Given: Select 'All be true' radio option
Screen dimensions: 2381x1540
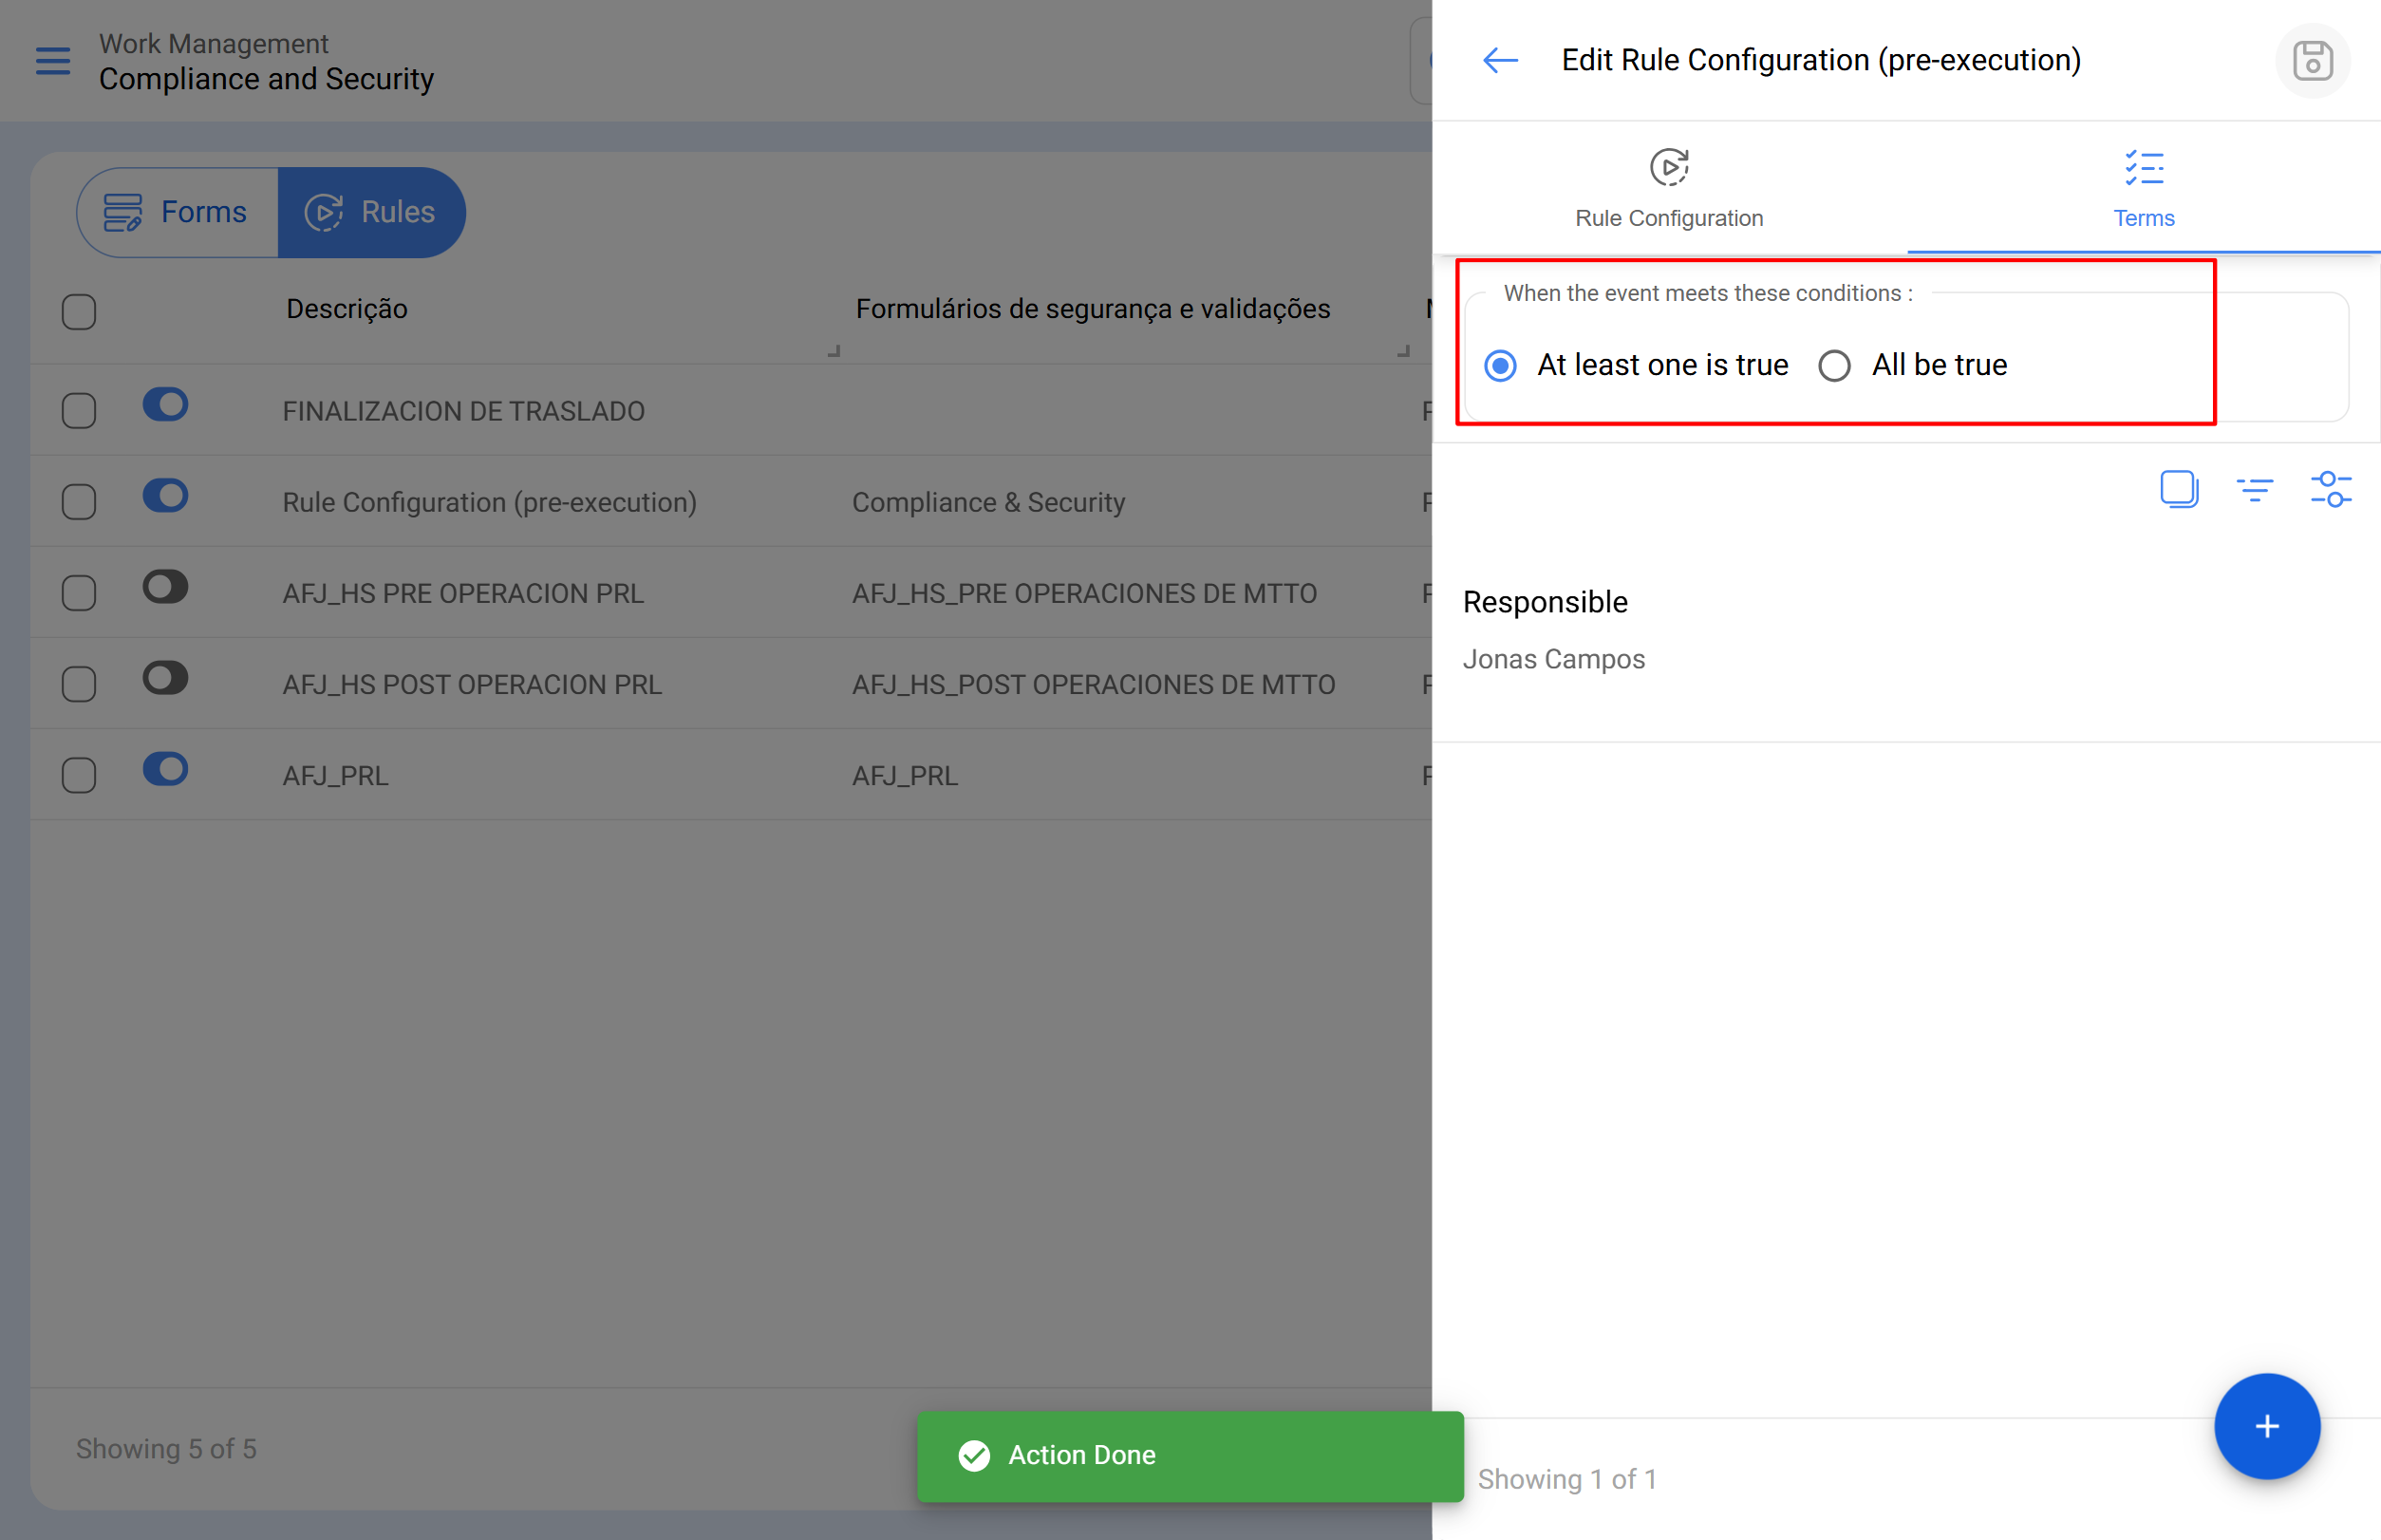Looking at the screenshot, I should point(1834,366).
